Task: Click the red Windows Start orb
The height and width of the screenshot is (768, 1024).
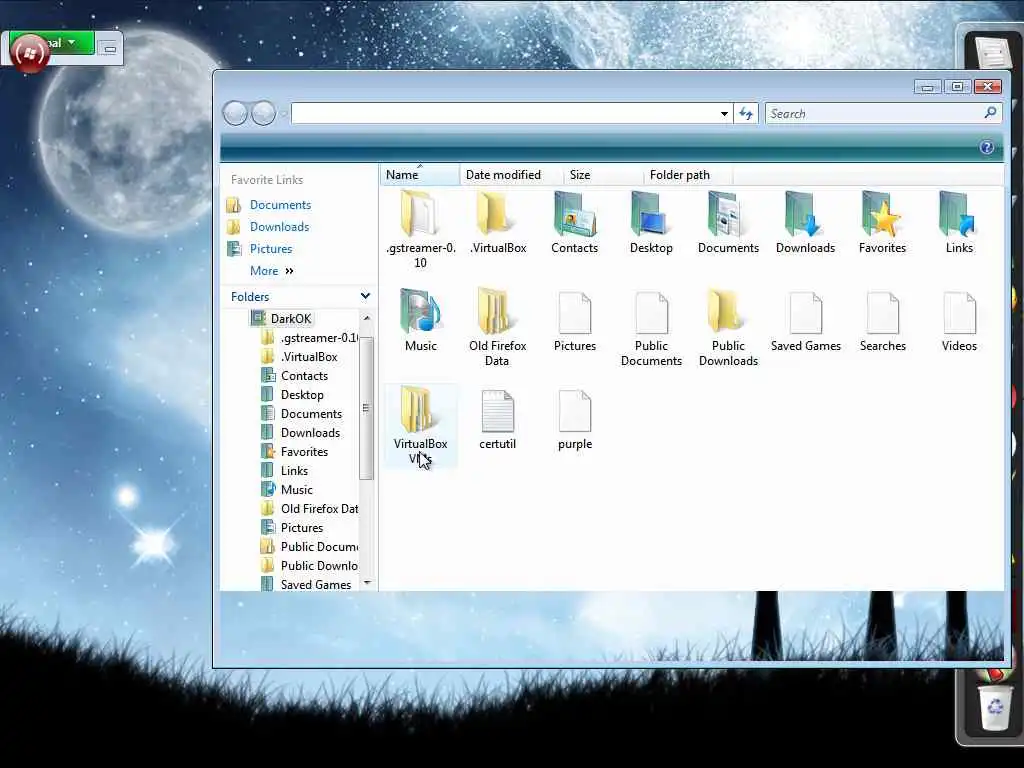Action: 29,54
